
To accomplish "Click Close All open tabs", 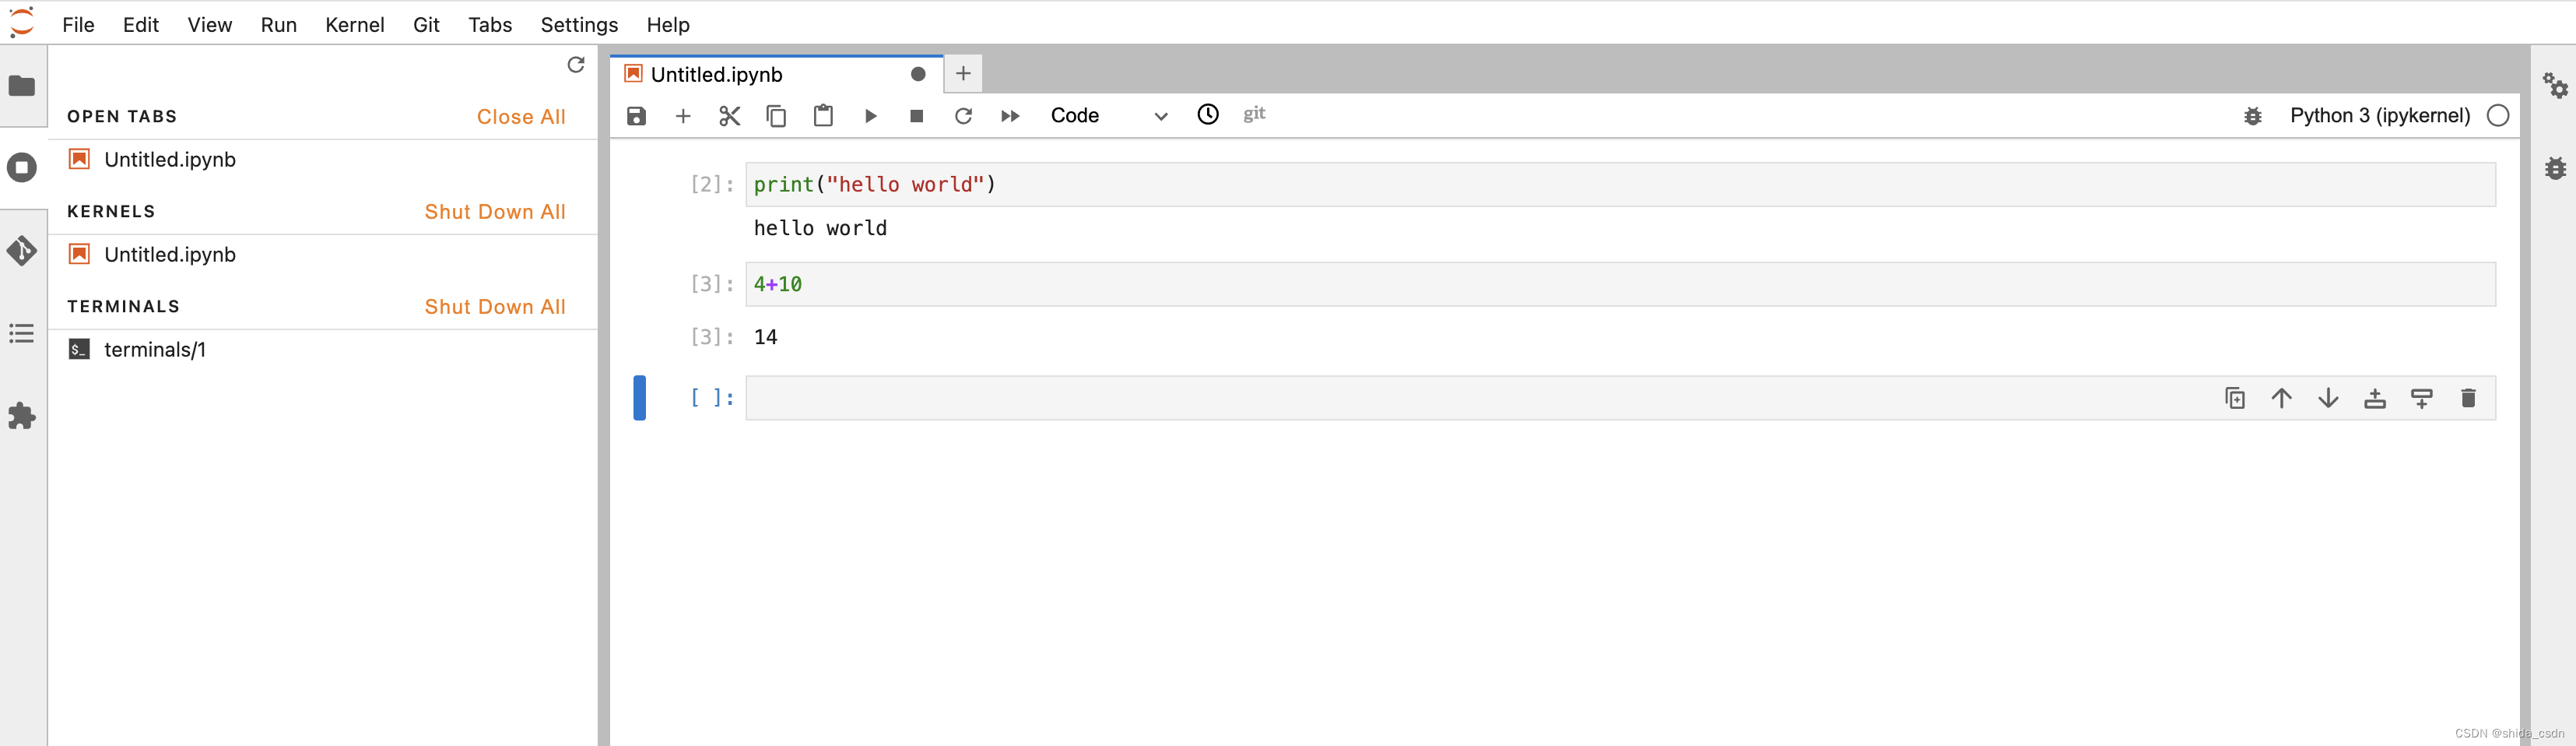I will [x=521, y=117].
